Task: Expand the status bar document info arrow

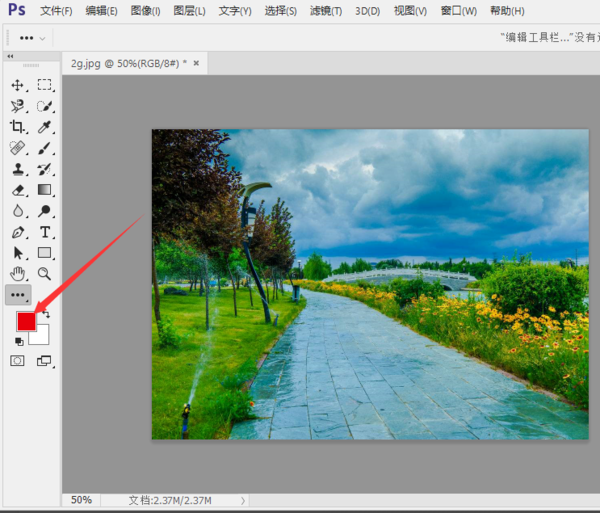Action: click(243, 500)
